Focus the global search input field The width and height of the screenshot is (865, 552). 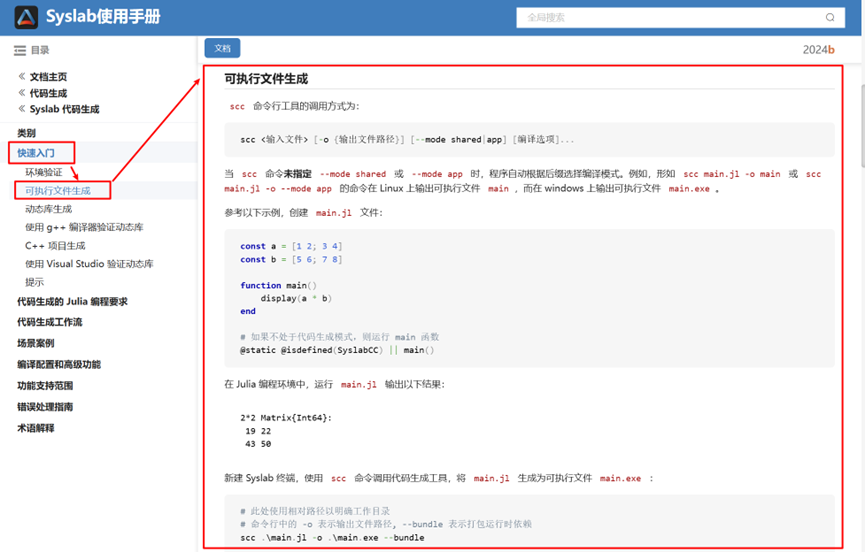(680, 18)
